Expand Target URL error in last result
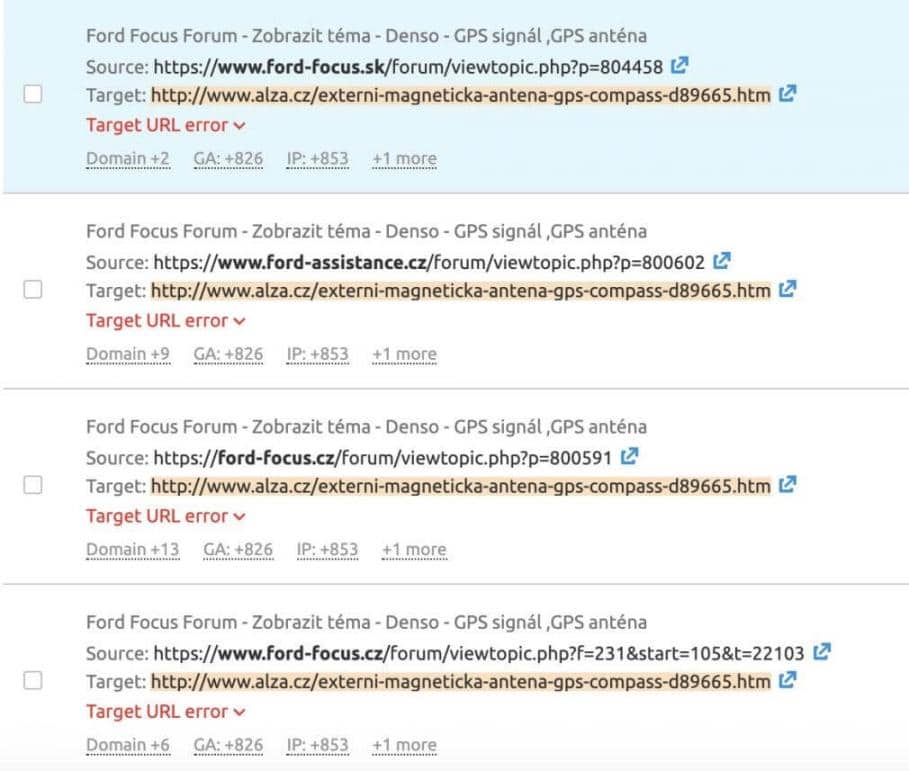This screenshot has width=909, height=771. pos(166,712)
